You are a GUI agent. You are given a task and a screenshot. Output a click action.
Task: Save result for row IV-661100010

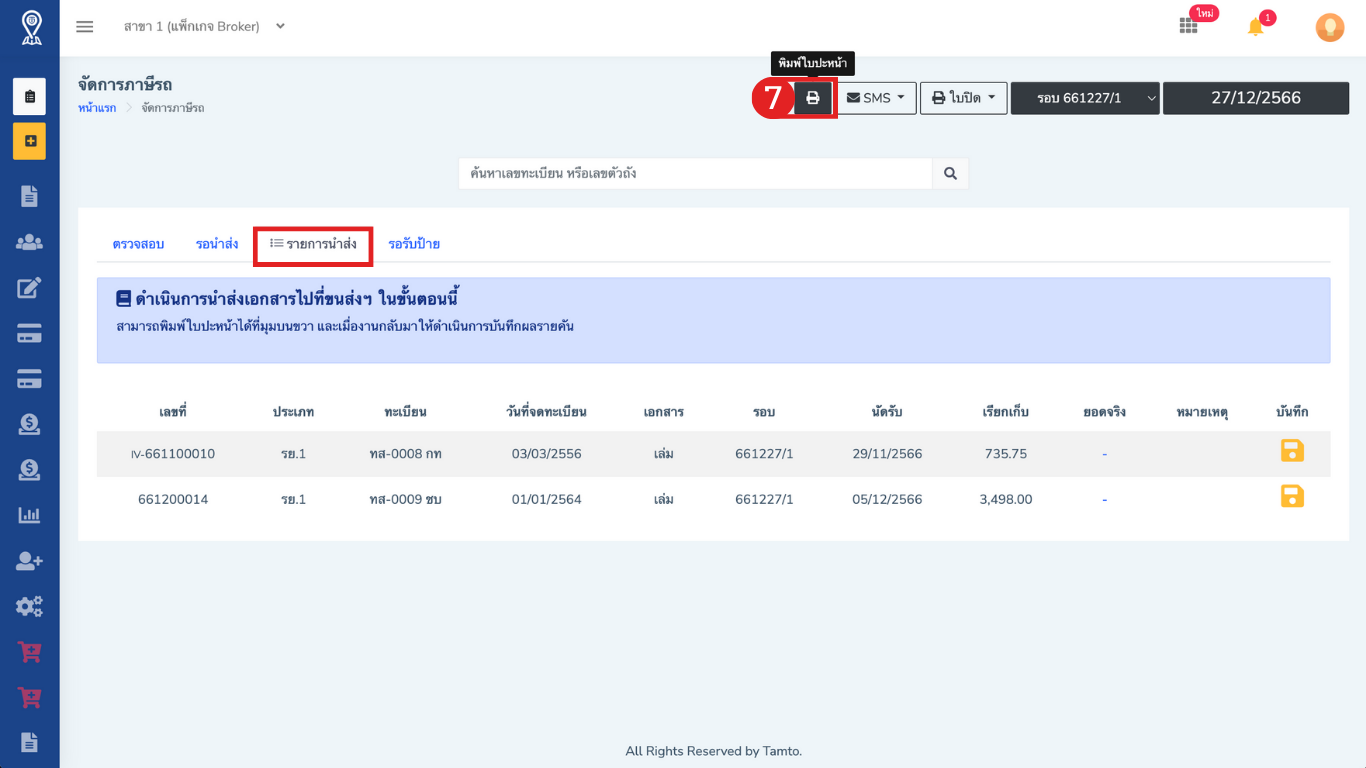coord(1292,451)
